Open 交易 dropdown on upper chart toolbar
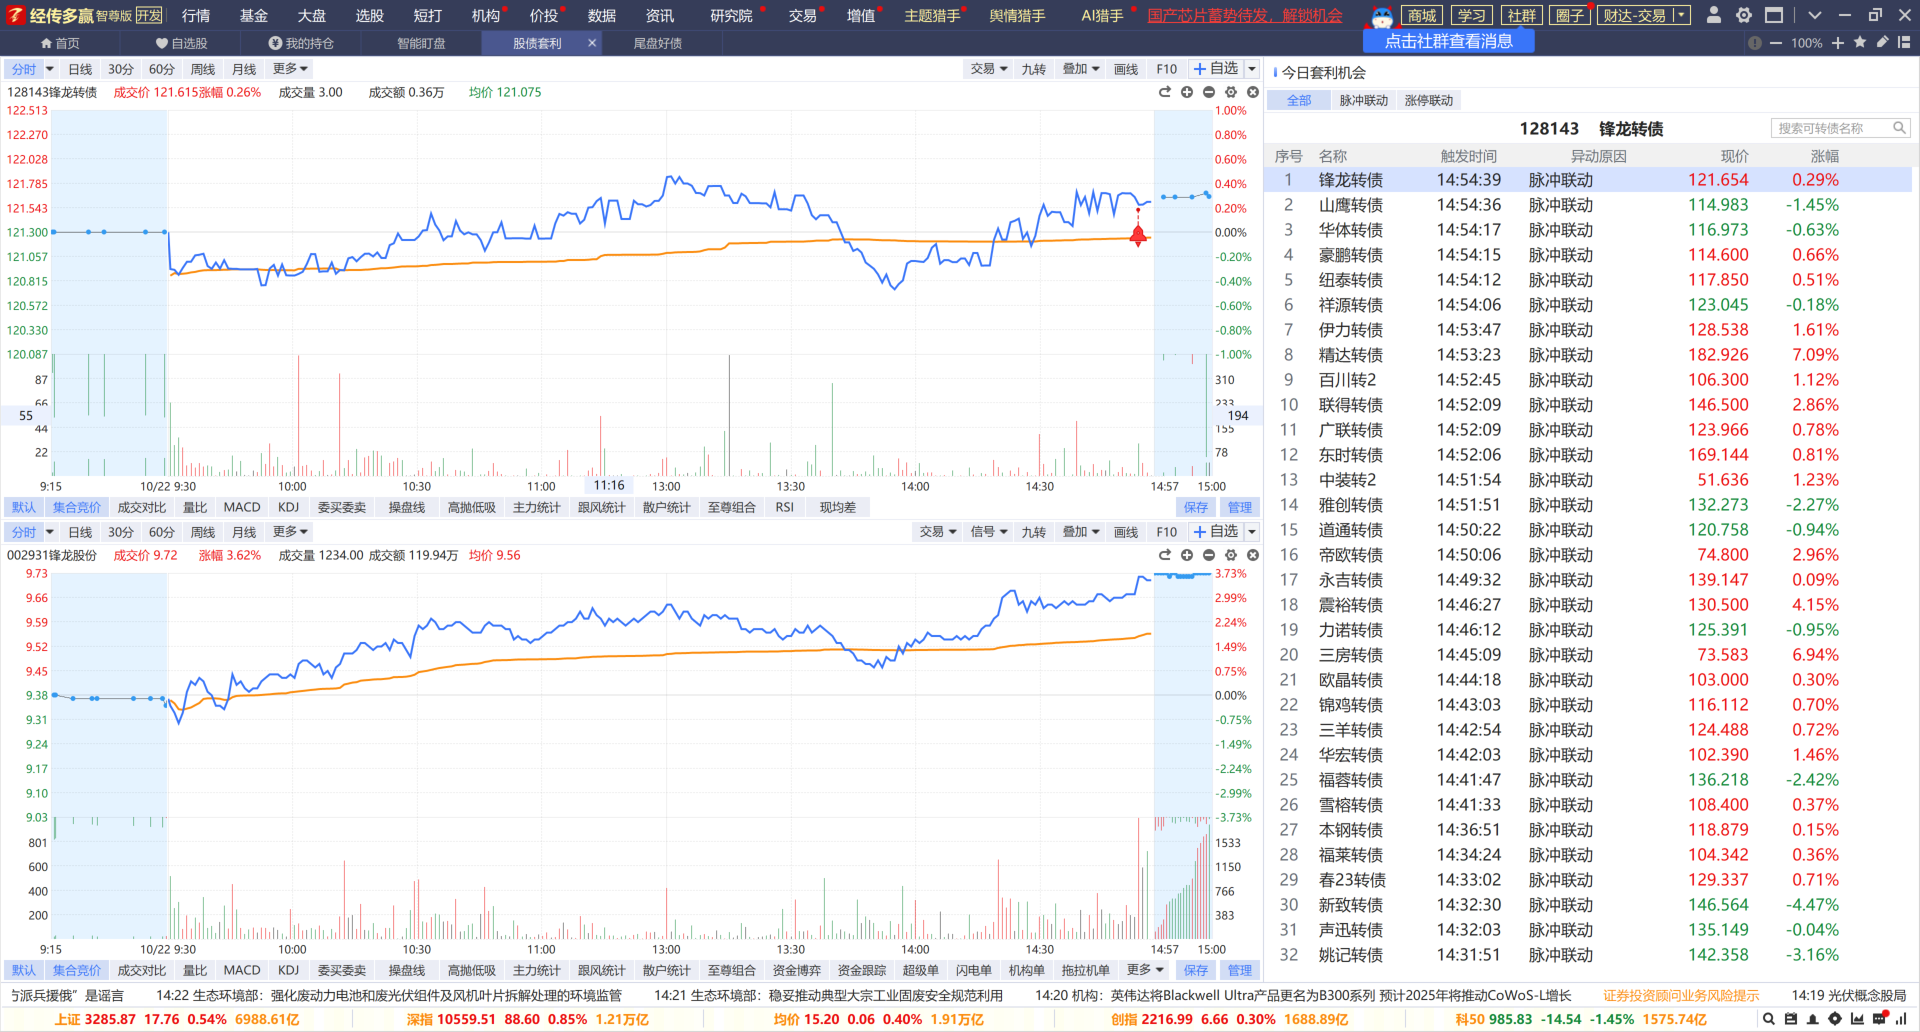The height and width of the screenshot is (1032, 1920). 988,69
